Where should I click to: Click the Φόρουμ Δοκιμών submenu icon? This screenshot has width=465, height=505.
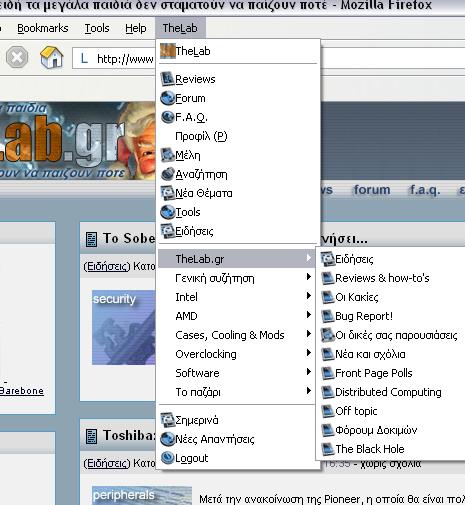[328, 430]
